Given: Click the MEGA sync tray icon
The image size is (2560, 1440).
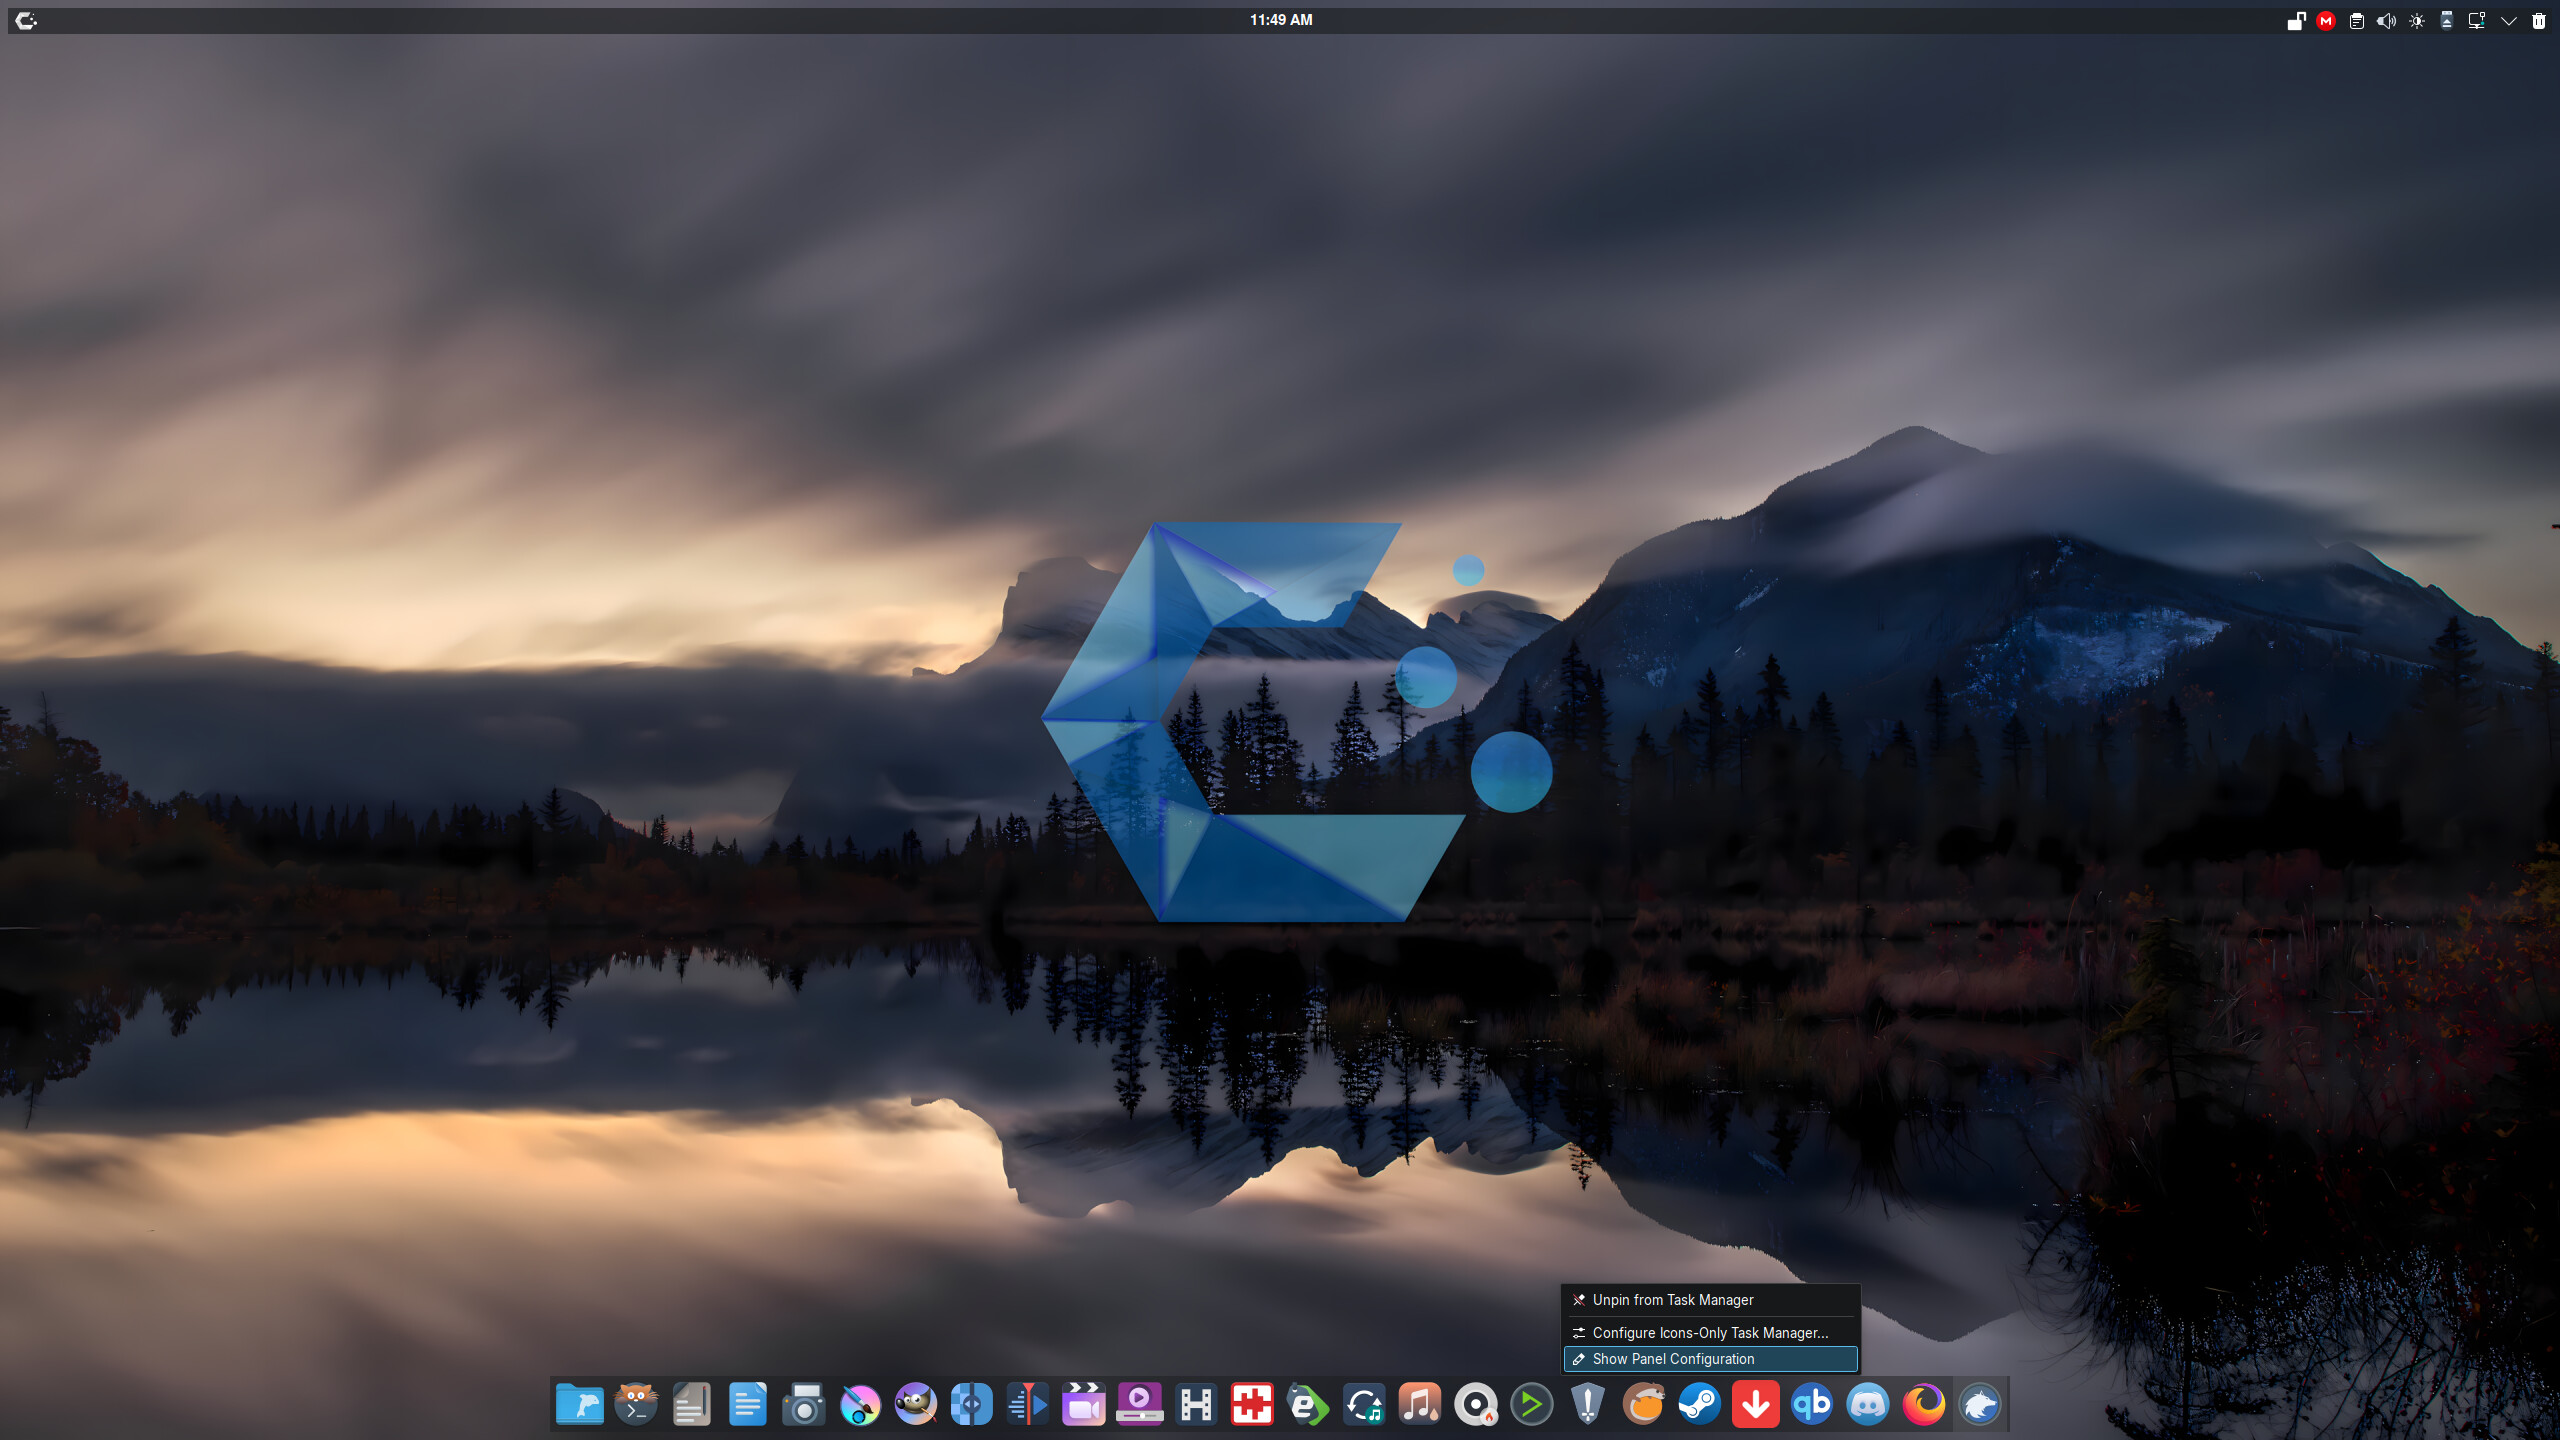Looking at the screenshot, I should (2326, 21).
